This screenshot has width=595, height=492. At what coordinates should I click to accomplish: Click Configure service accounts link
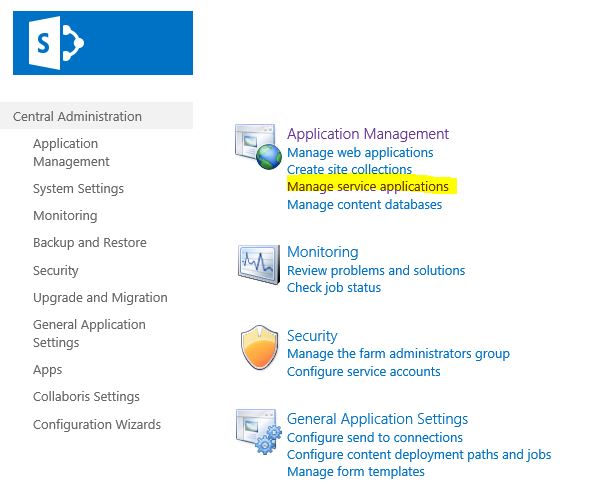pos(364,371)
